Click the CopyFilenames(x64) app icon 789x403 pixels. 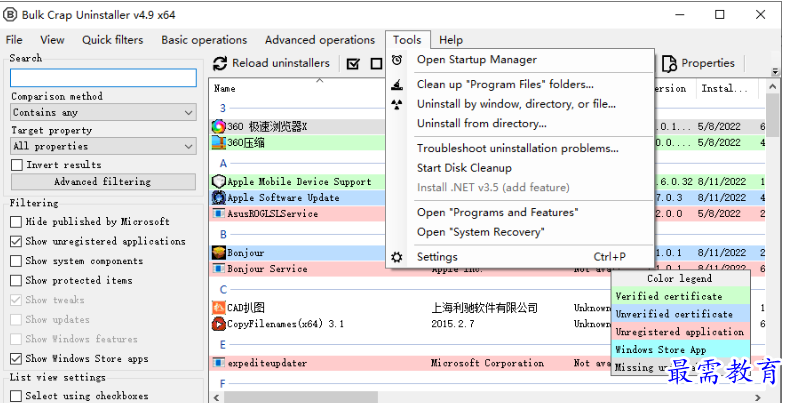pos(219,324)
